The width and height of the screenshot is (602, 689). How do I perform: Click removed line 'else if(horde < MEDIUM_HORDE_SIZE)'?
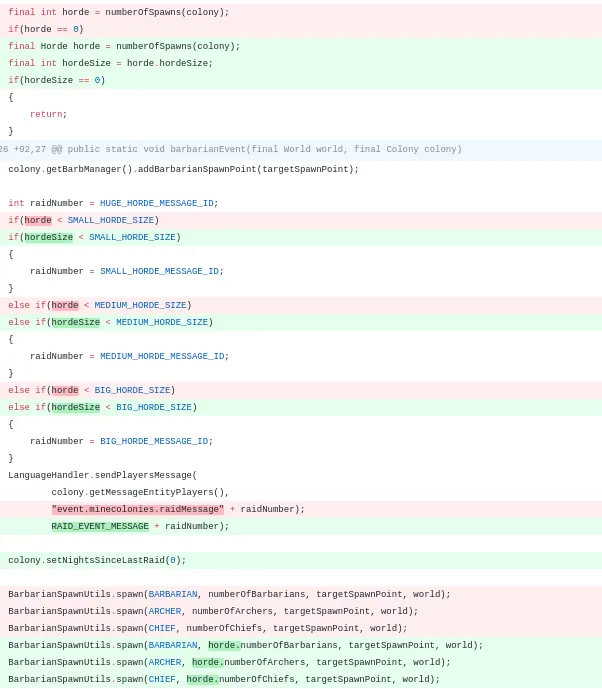tap(301, 305)
